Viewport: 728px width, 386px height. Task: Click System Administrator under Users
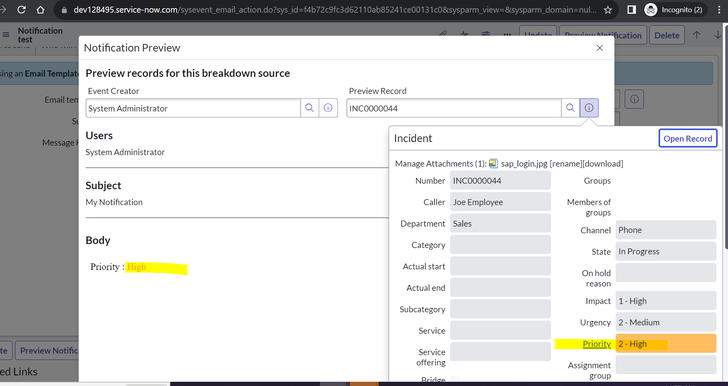click(125, 152)
